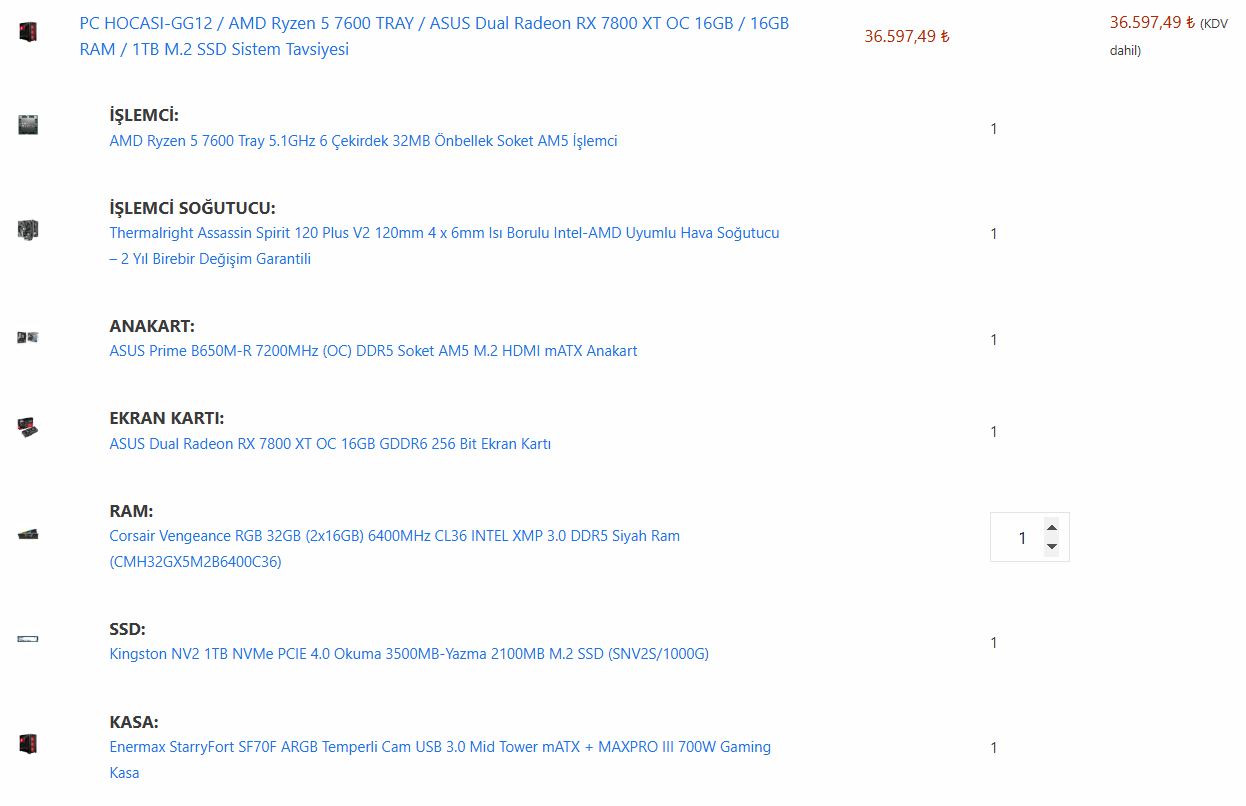1246x806 pixels.
Task: Open the Enermax StarryFort SF70F case link
Action: click(x=440, y=760)
